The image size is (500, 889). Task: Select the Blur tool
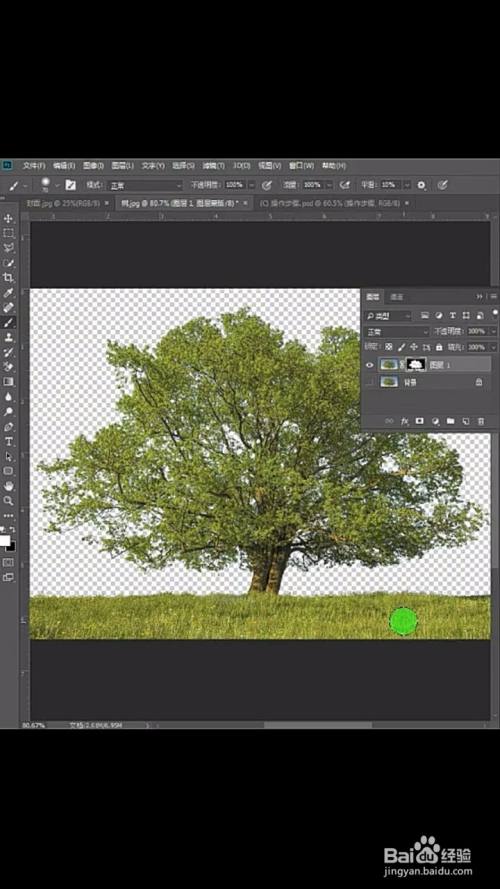click(x=9, y=397)
